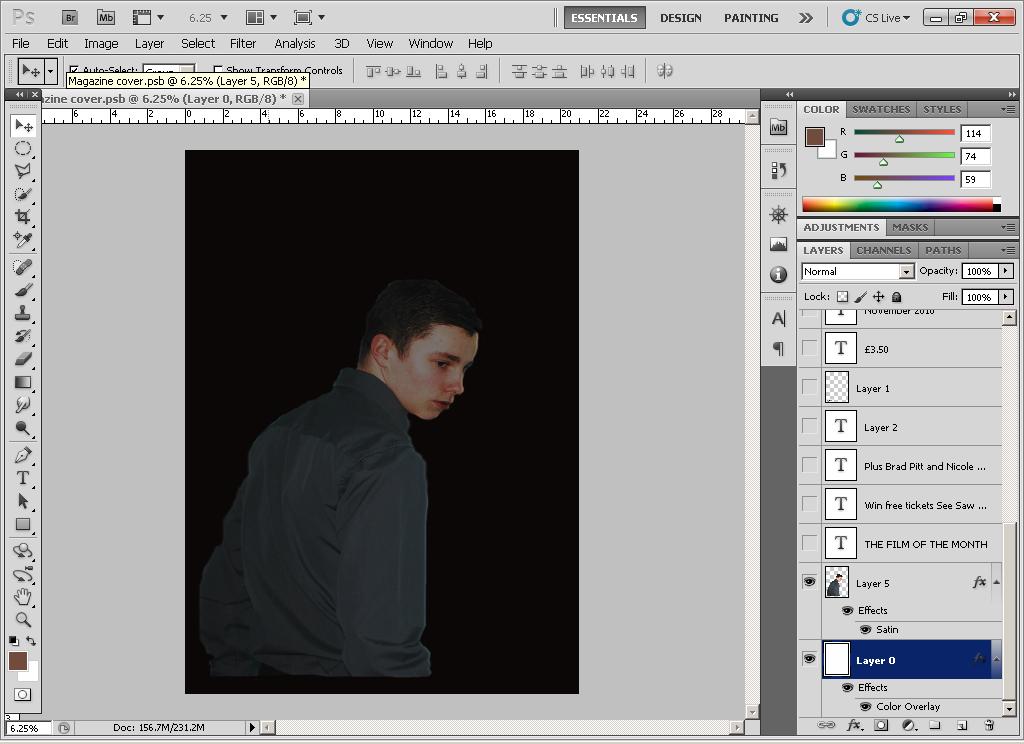Screen dimensions: 1024x744
Task: Hide Layer 5 with eye icon
Action: click(809, 581)
